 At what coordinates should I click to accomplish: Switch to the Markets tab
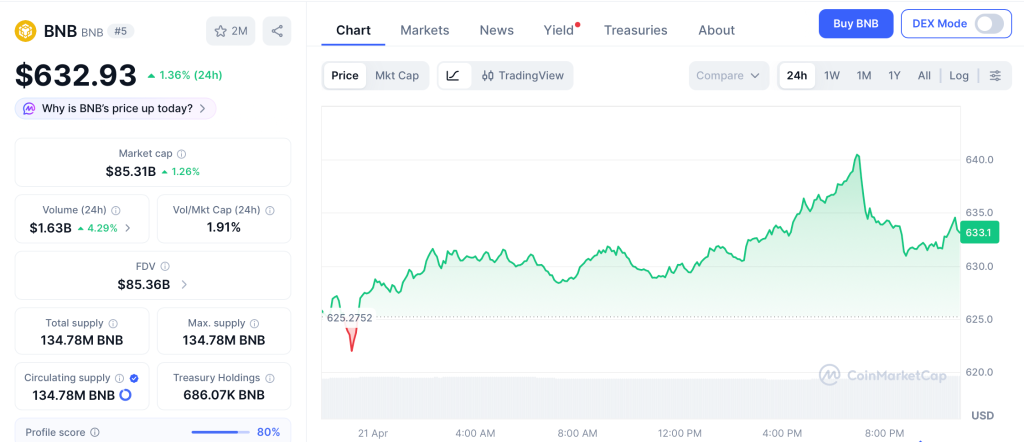[x=424, y=30]
